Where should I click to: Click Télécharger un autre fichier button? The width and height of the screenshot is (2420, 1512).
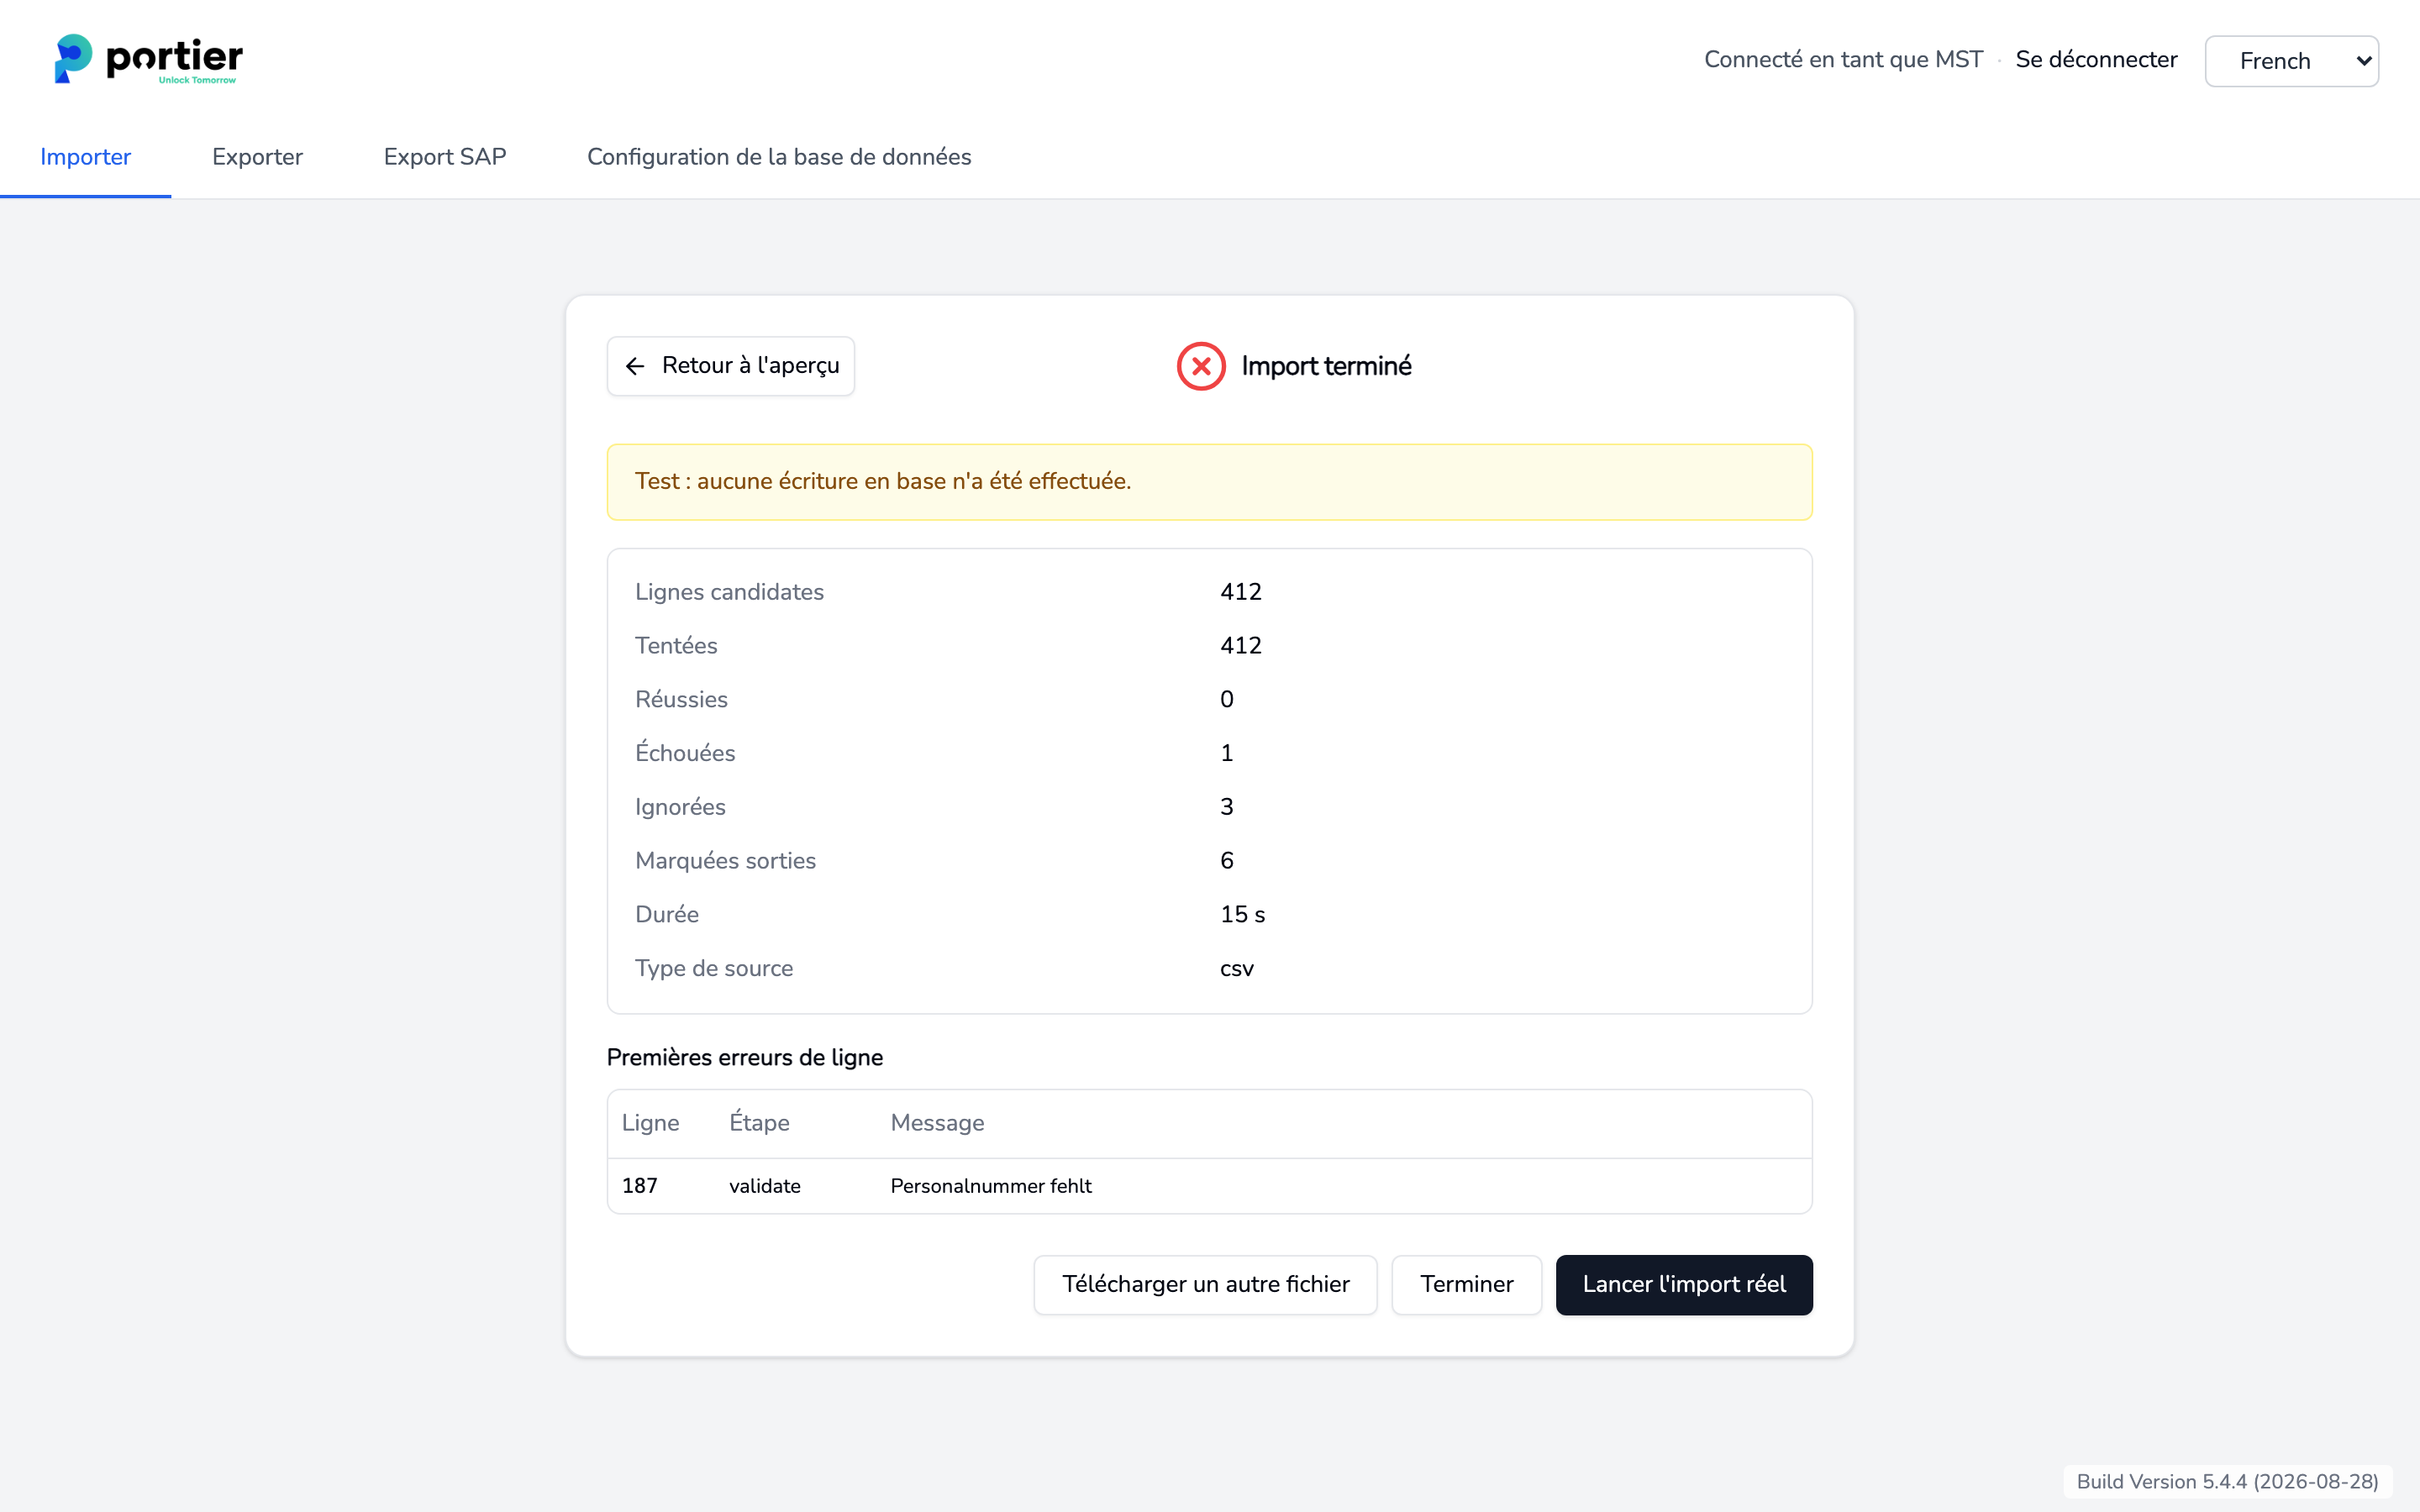(x=1205, y=1285)
